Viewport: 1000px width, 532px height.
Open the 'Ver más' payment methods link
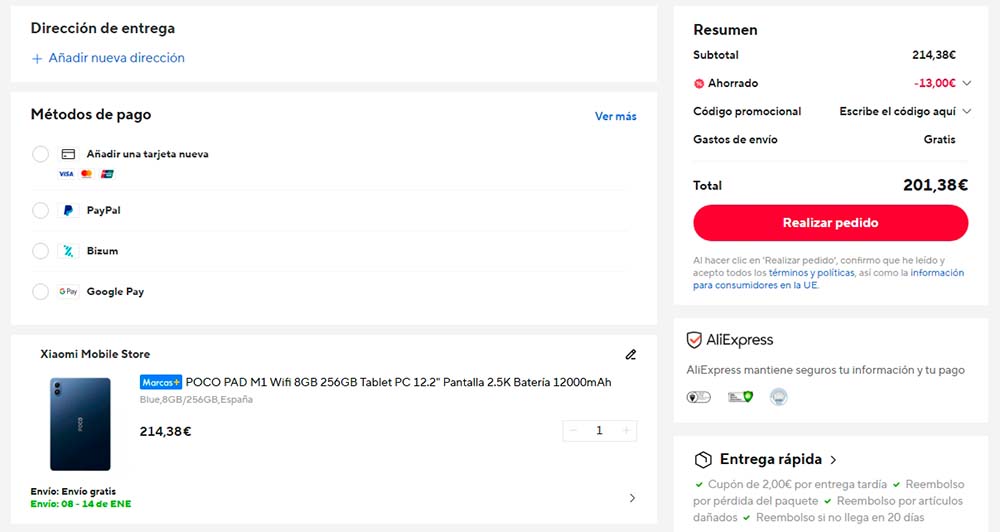[x=615, y=116]
